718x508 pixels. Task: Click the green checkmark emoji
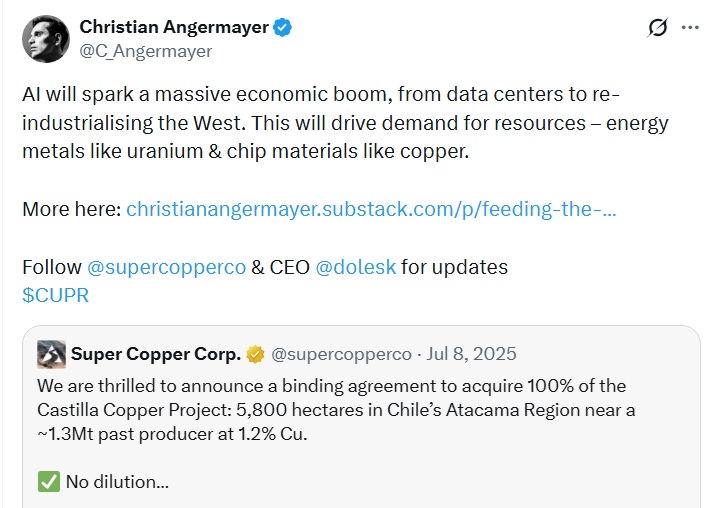pyautogui.click(x=49, y=481)
